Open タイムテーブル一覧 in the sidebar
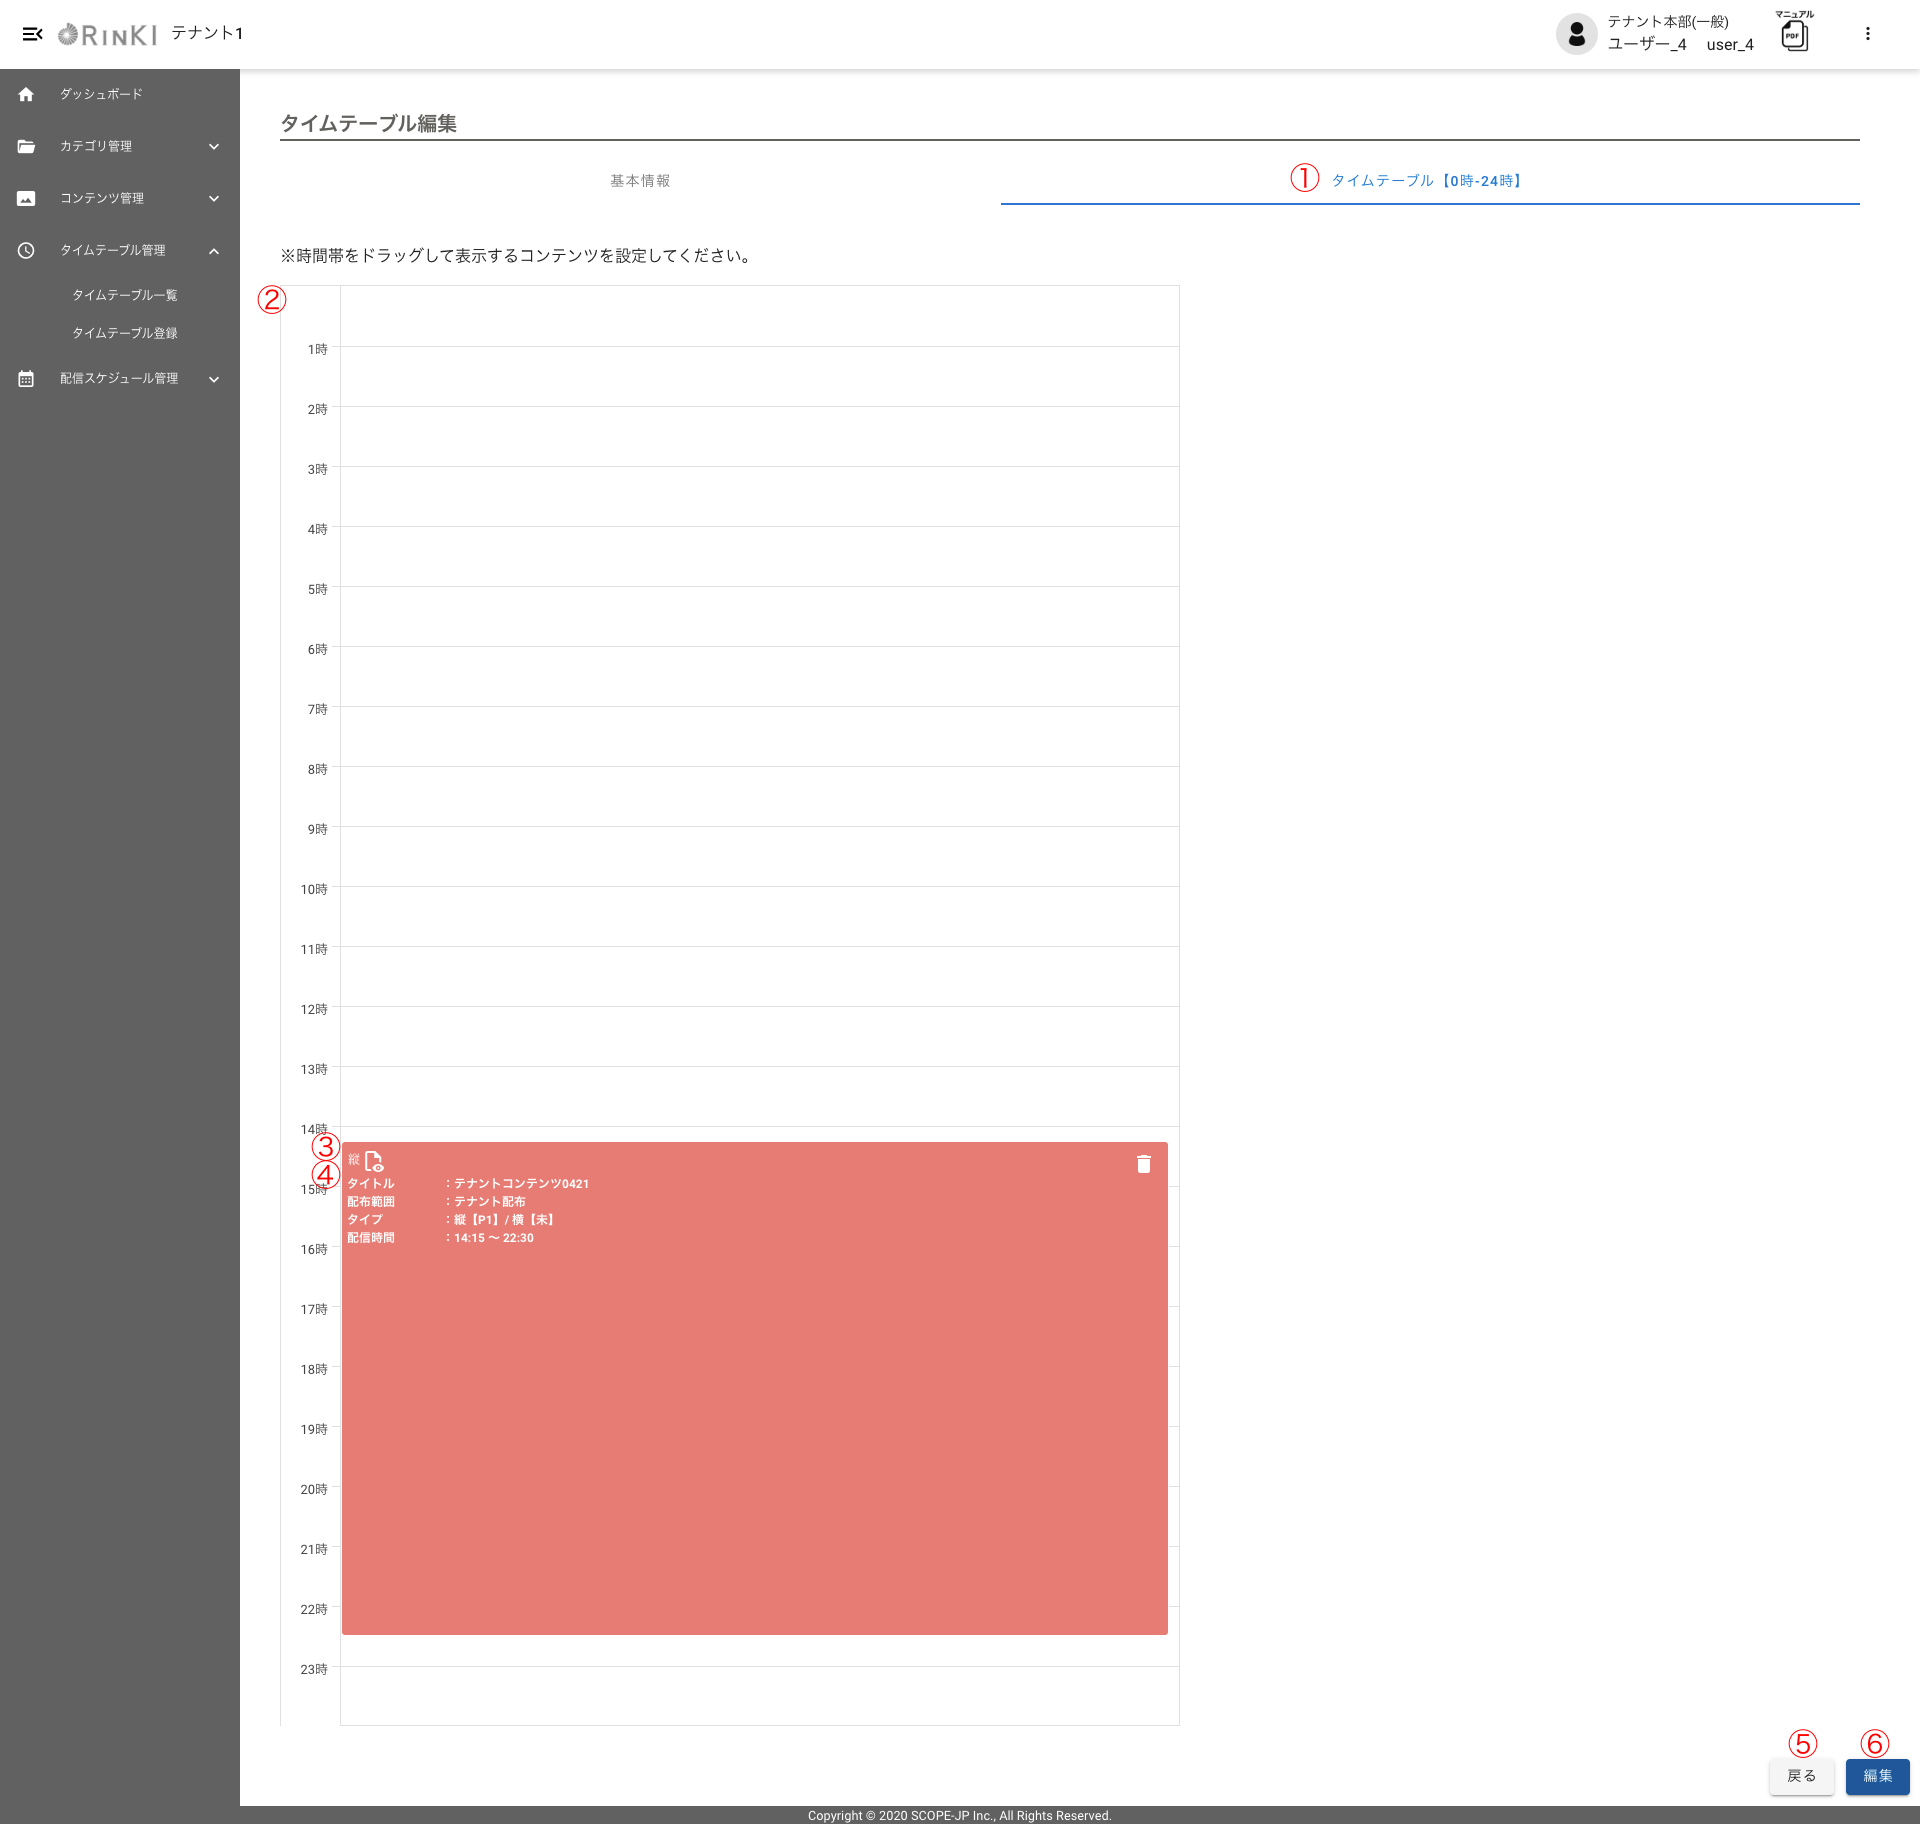Screen dimensions: 1920x1824 125,295
